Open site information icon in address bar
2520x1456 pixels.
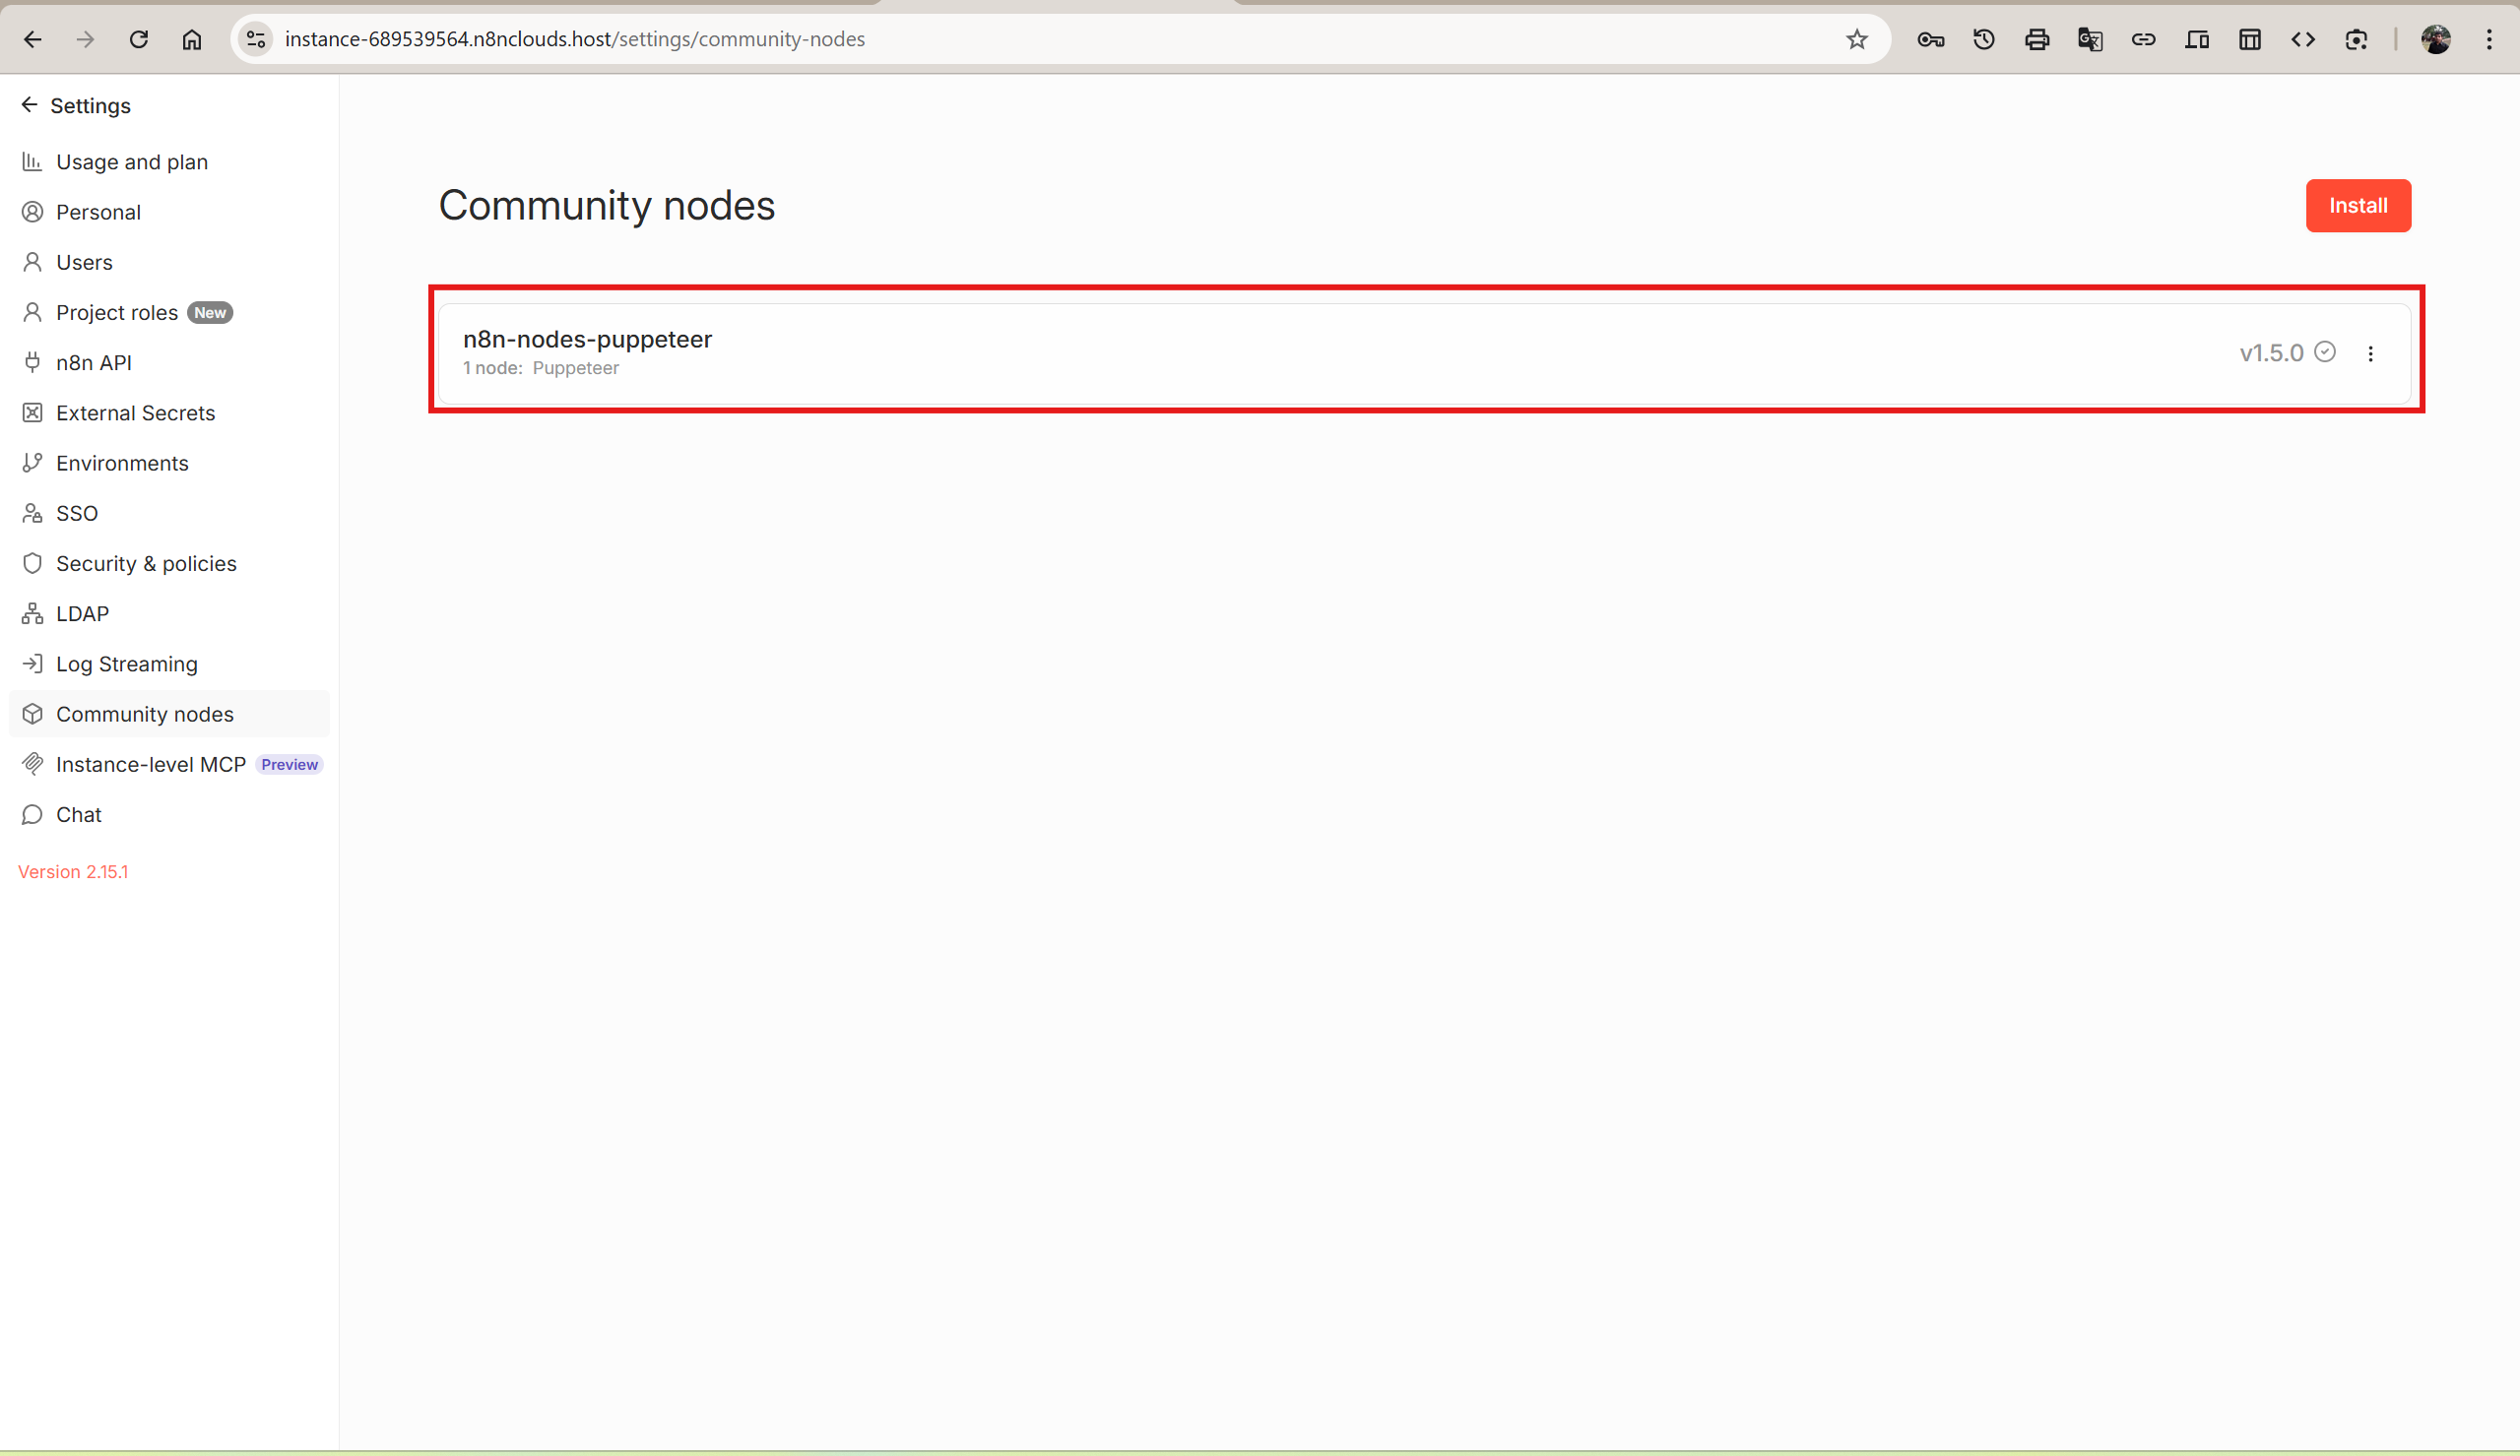point(256,39)
